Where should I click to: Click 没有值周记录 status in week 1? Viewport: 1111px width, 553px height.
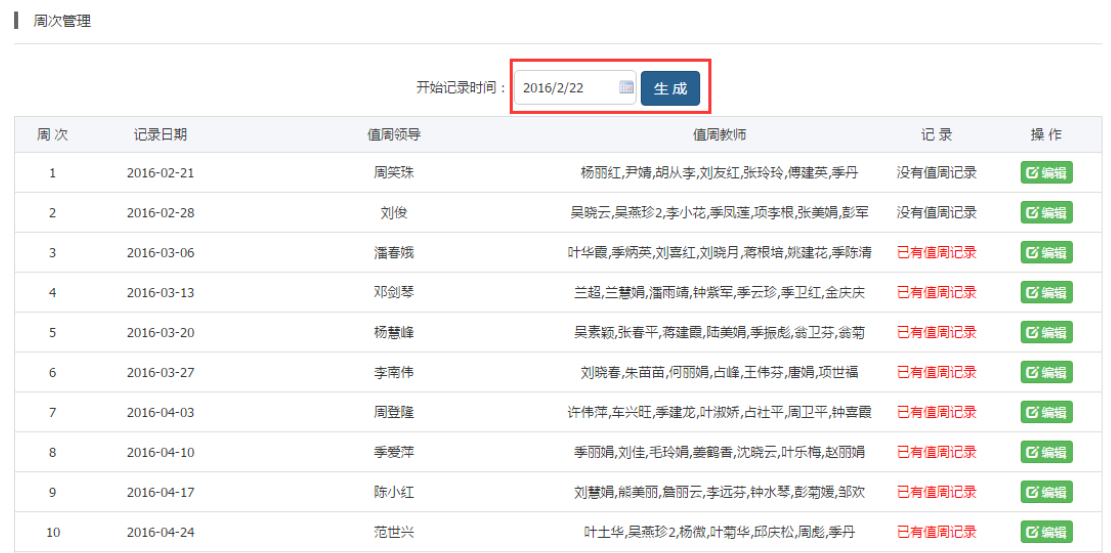(936, 172)
